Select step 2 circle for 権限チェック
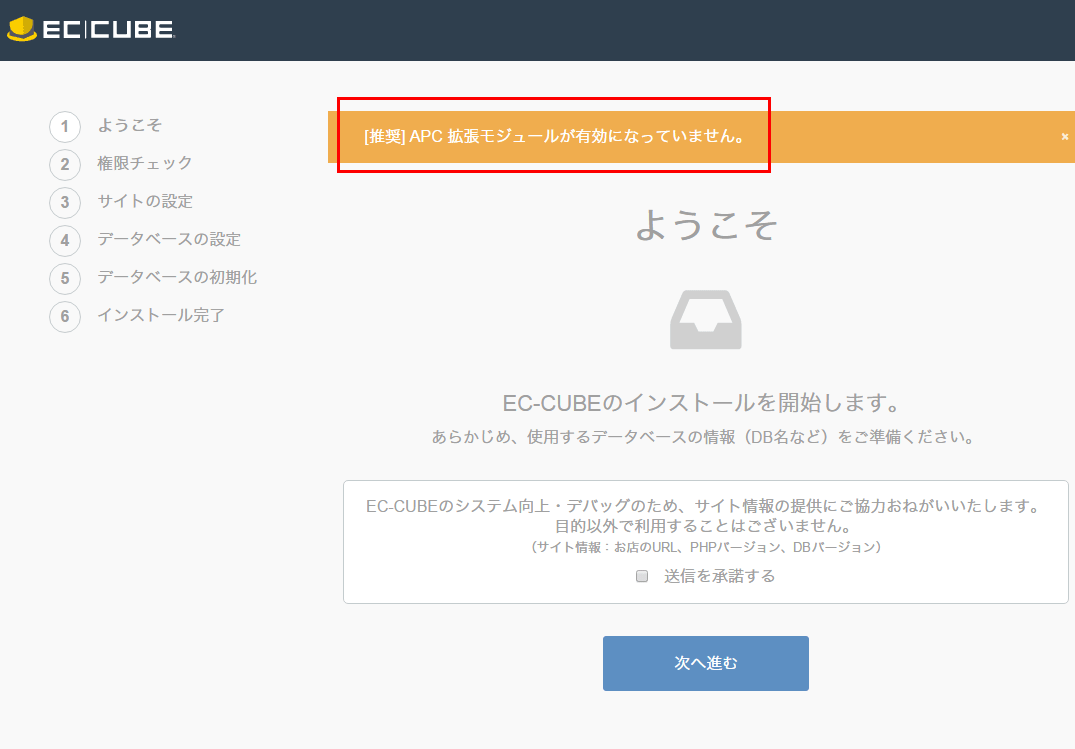This screenshot has width=1075, height=749. [65, 164]
